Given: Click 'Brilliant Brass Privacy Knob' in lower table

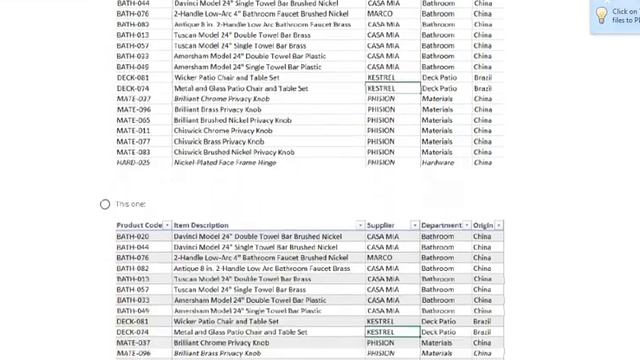Looking at the screenshot, I should 217,353.
